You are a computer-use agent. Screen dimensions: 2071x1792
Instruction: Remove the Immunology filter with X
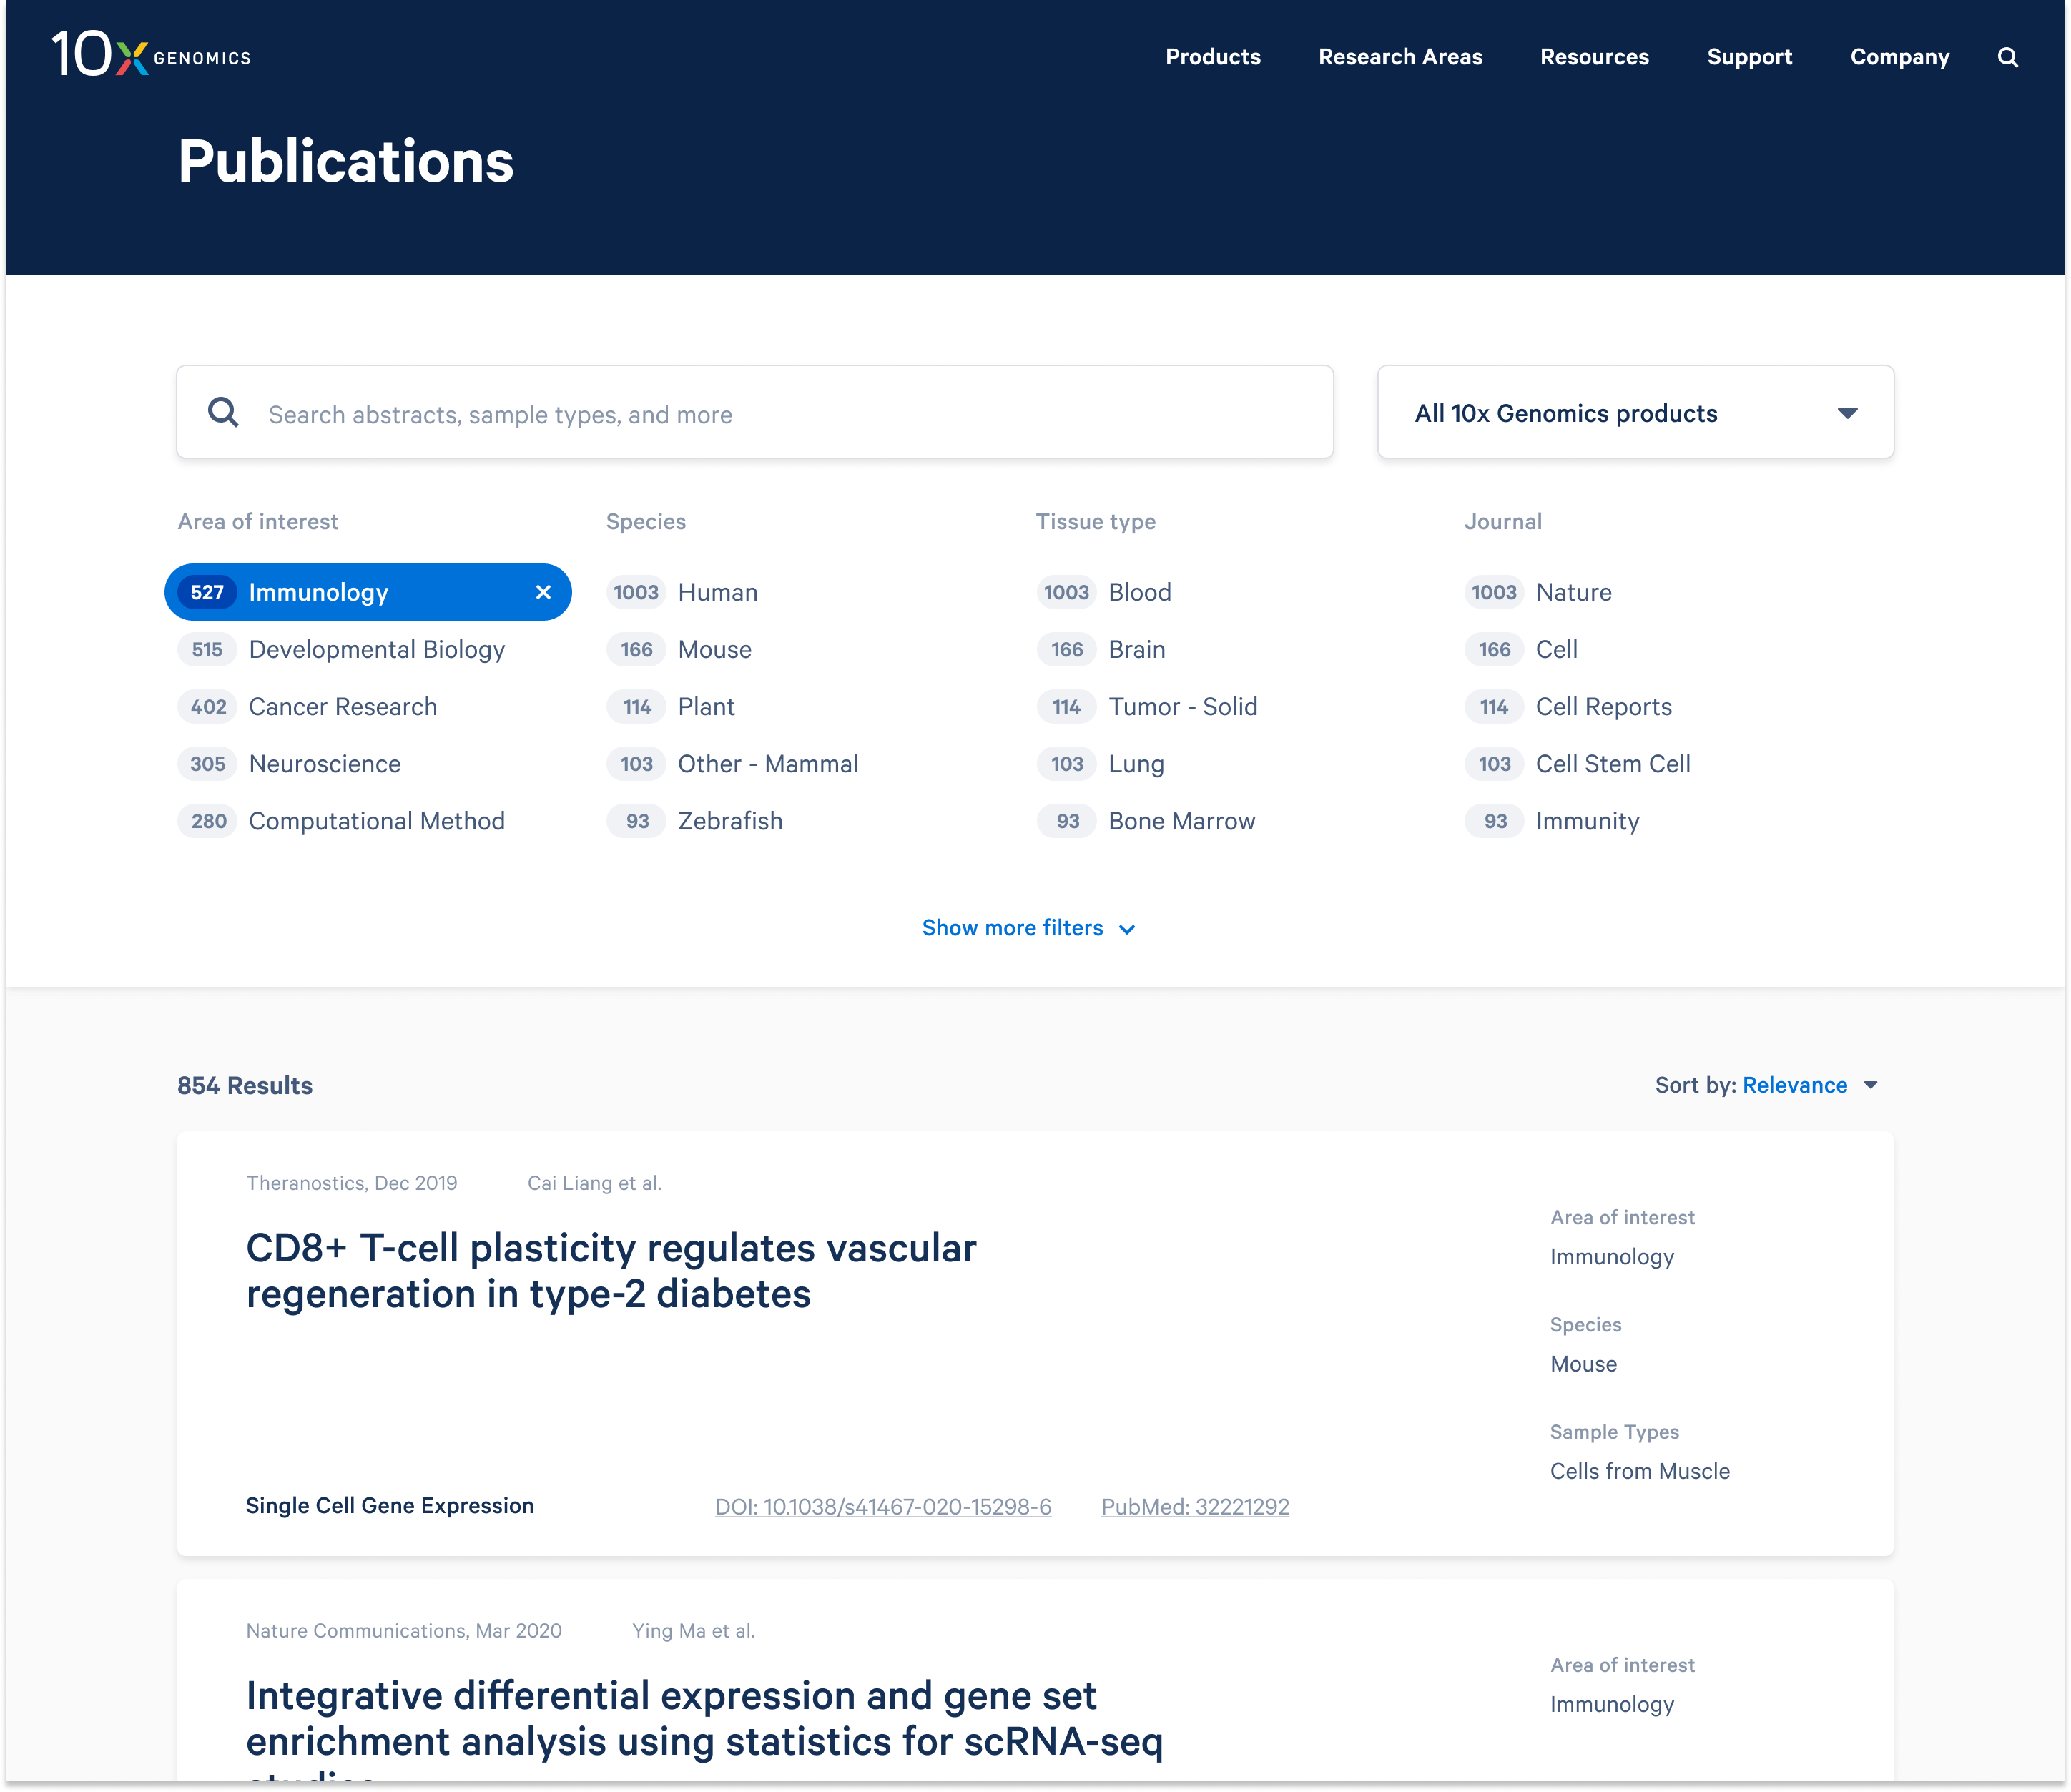coord(543,592)
